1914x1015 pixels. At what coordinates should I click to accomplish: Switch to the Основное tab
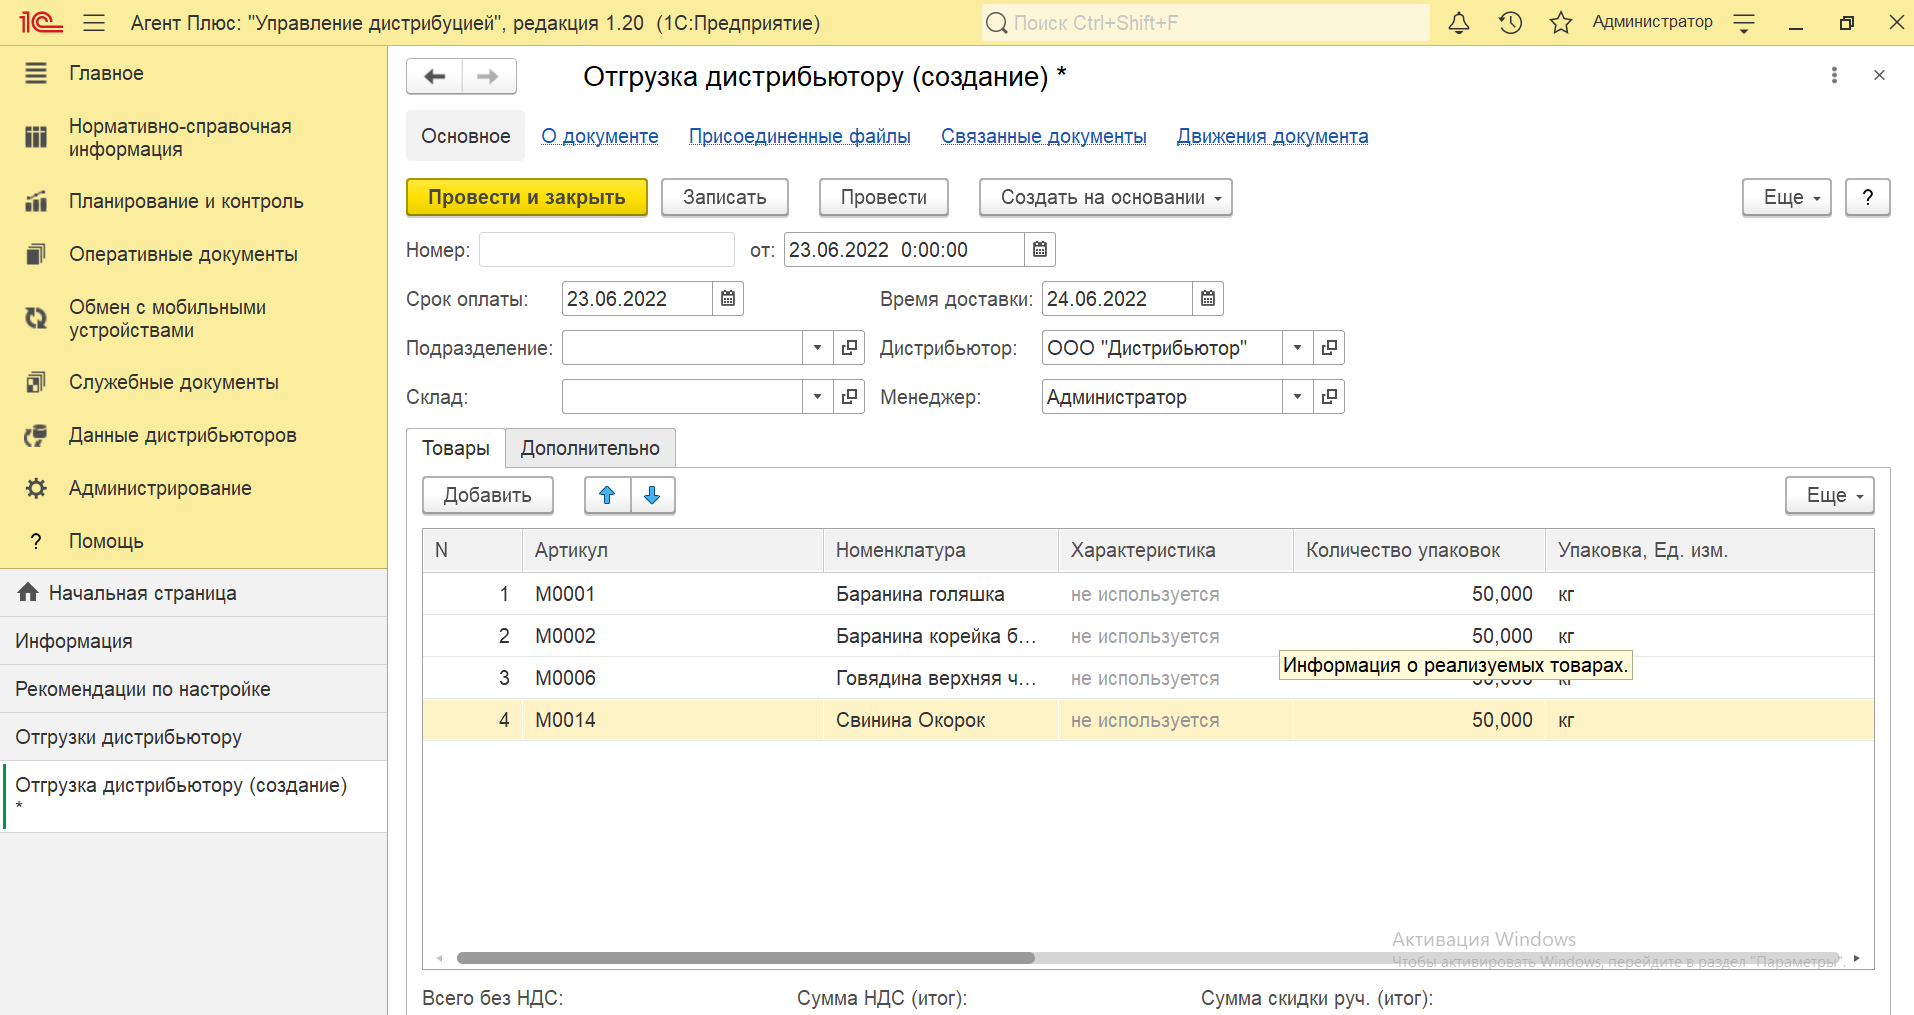click(465, 136)
